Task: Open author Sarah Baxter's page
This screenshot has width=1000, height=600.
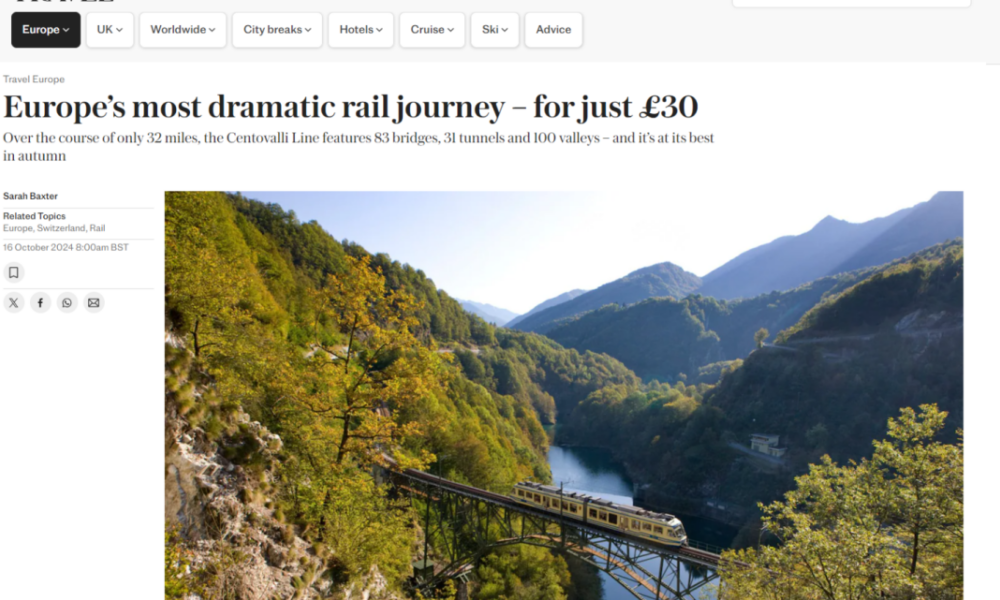Action: (x=30, y=196)
